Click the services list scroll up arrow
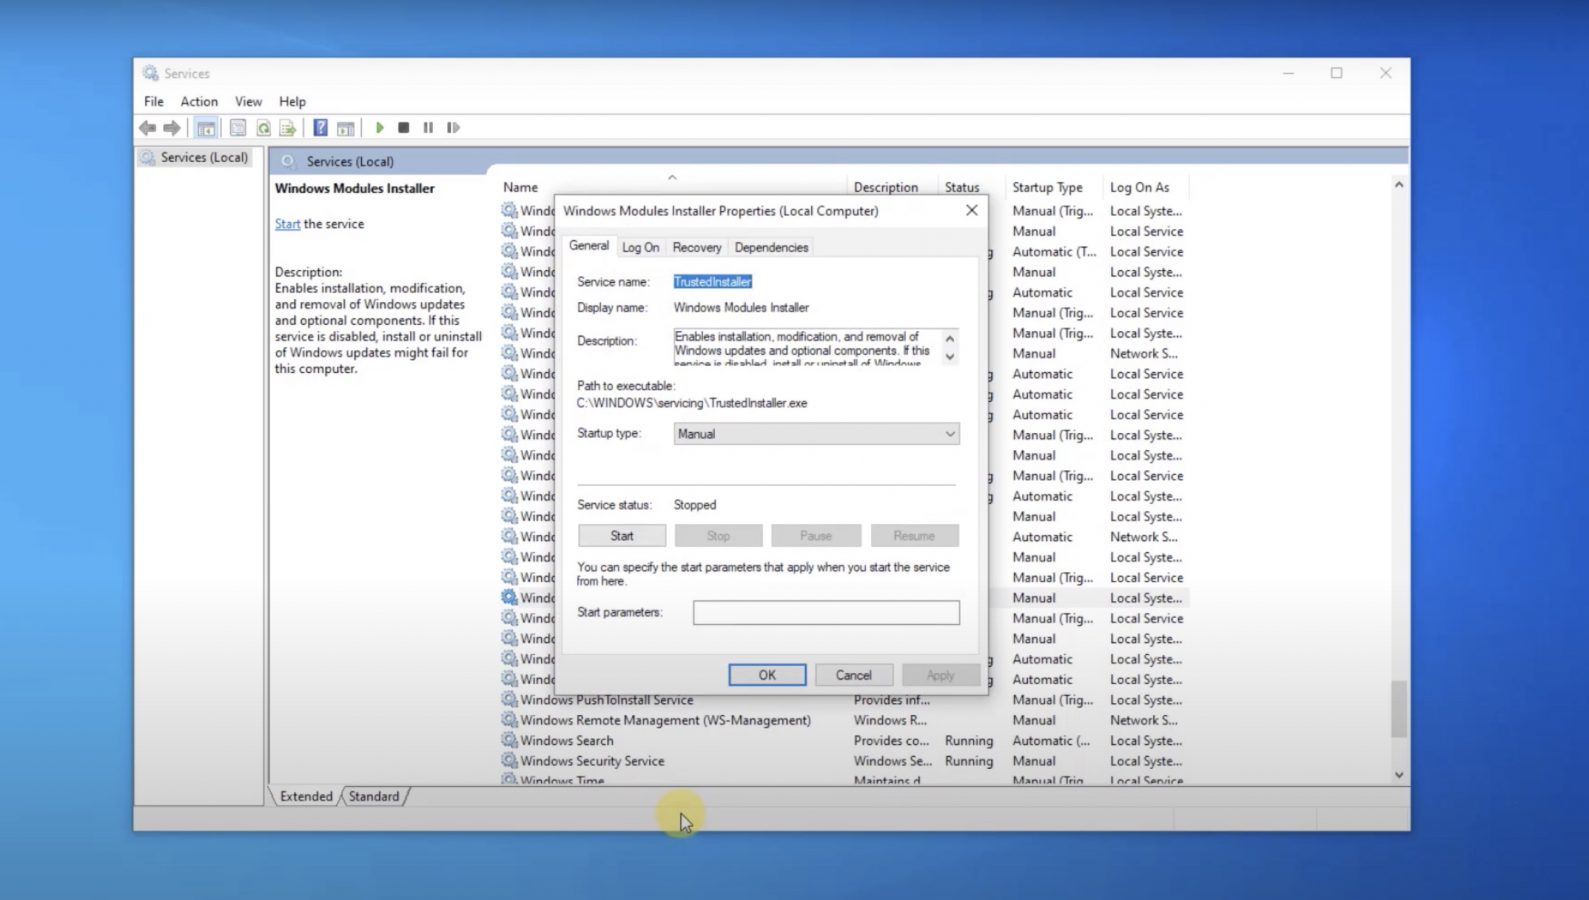Screen dimensions: 1589x900 [x=1399, y=185]
